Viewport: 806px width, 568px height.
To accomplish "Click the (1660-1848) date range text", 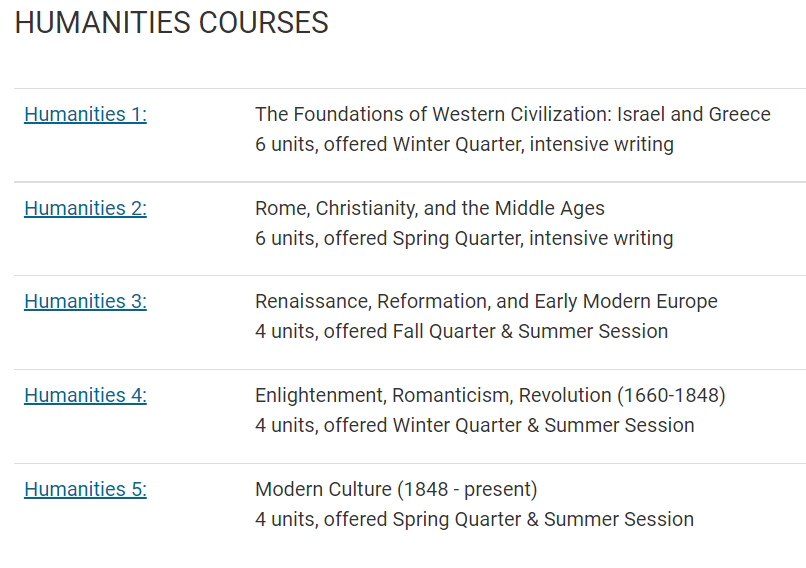I will point(671,396).
